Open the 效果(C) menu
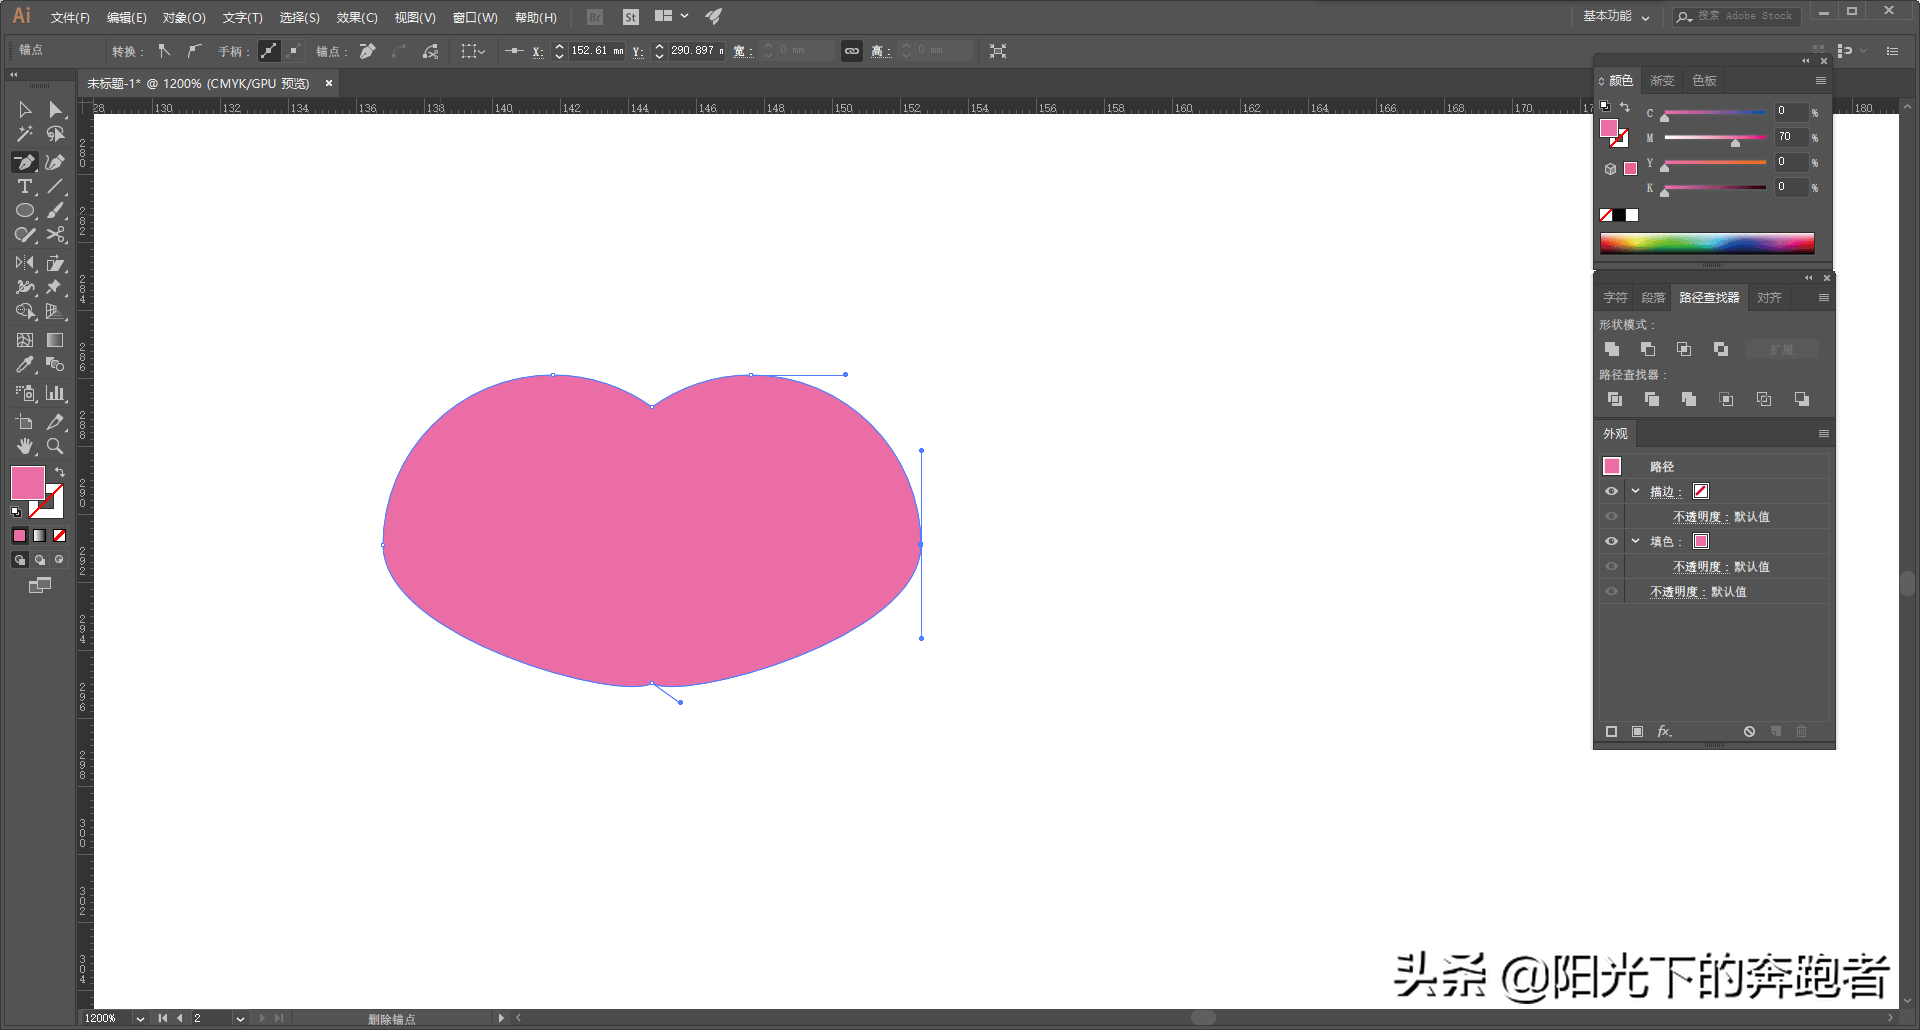Image resolution: width=1920 pixels, height=1030 pixels. pyautogui.click(x=357, y=18)
